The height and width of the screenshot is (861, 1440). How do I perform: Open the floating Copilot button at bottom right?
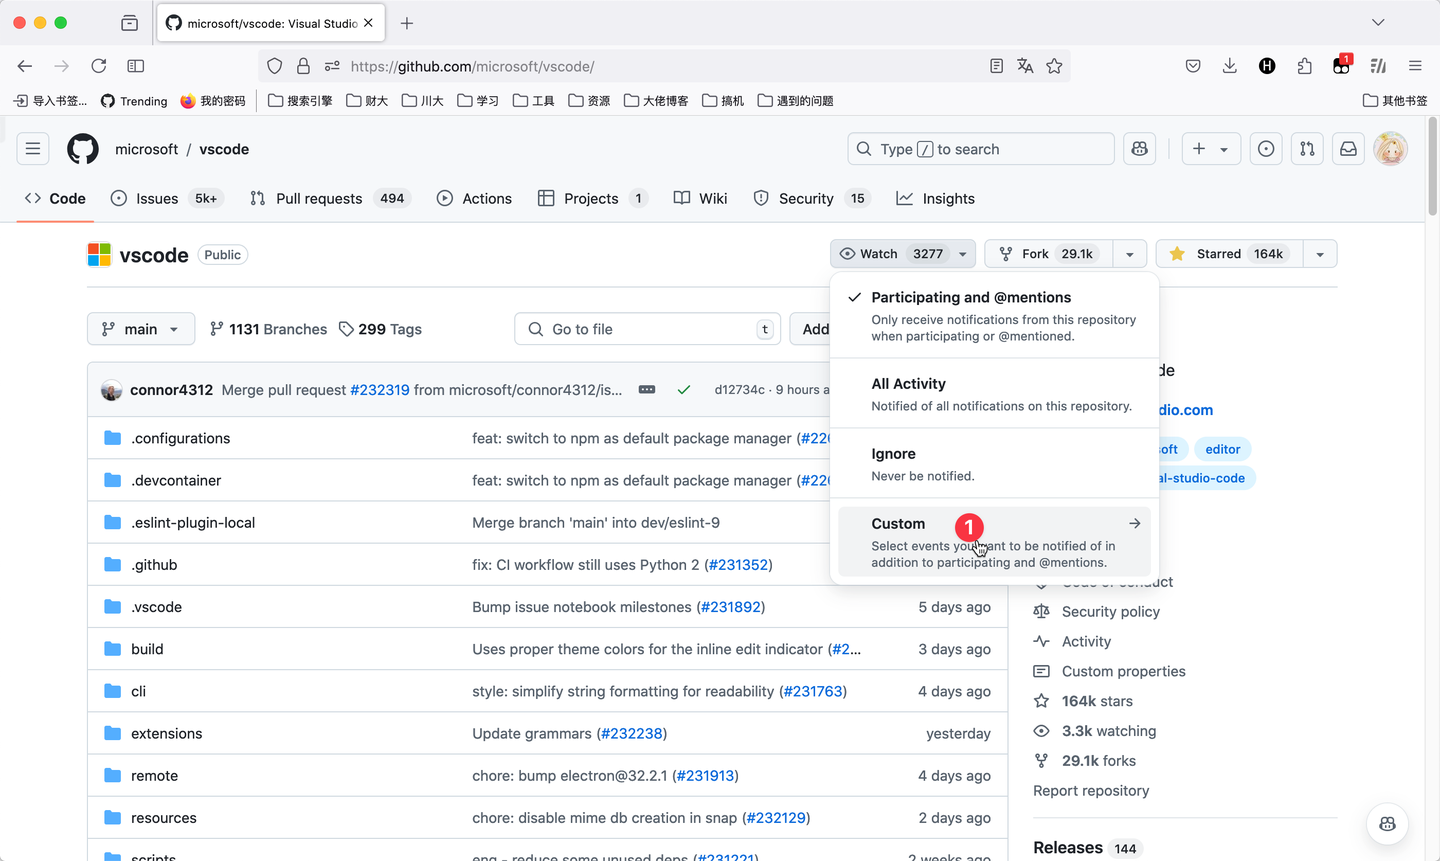[x=1387, y=824]
